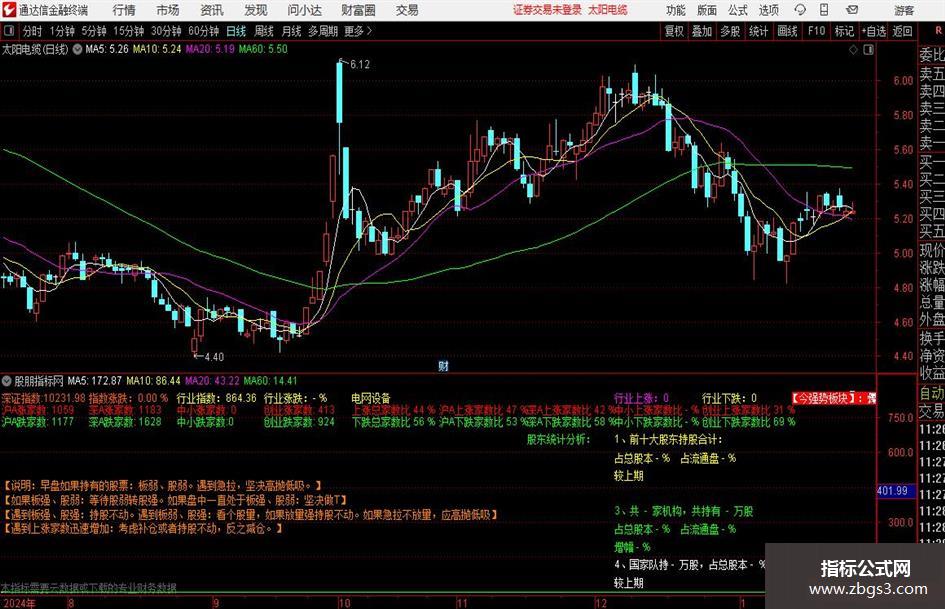Click the diamond icon above the price axis

[x=853, y=50]
